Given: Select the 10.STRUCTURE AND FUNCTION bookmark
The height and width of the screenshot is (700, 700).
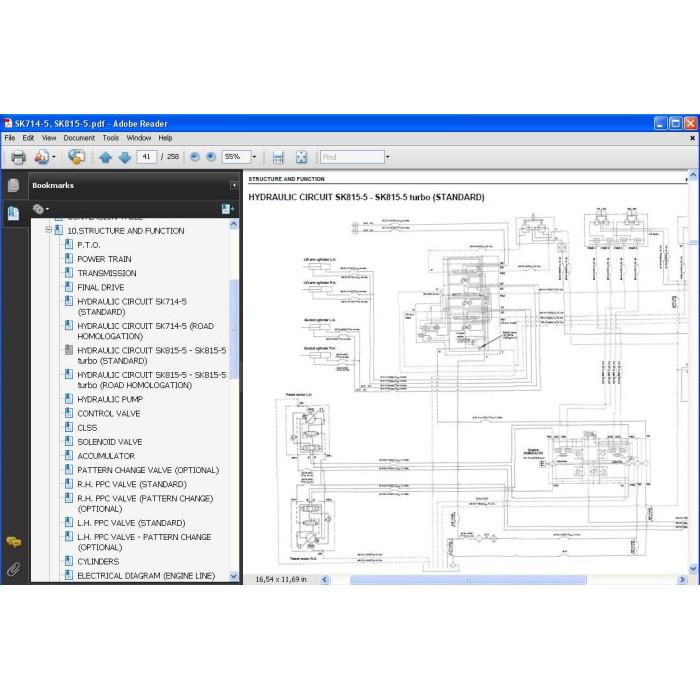Looking at the screenshot, I should coord(125,231).
